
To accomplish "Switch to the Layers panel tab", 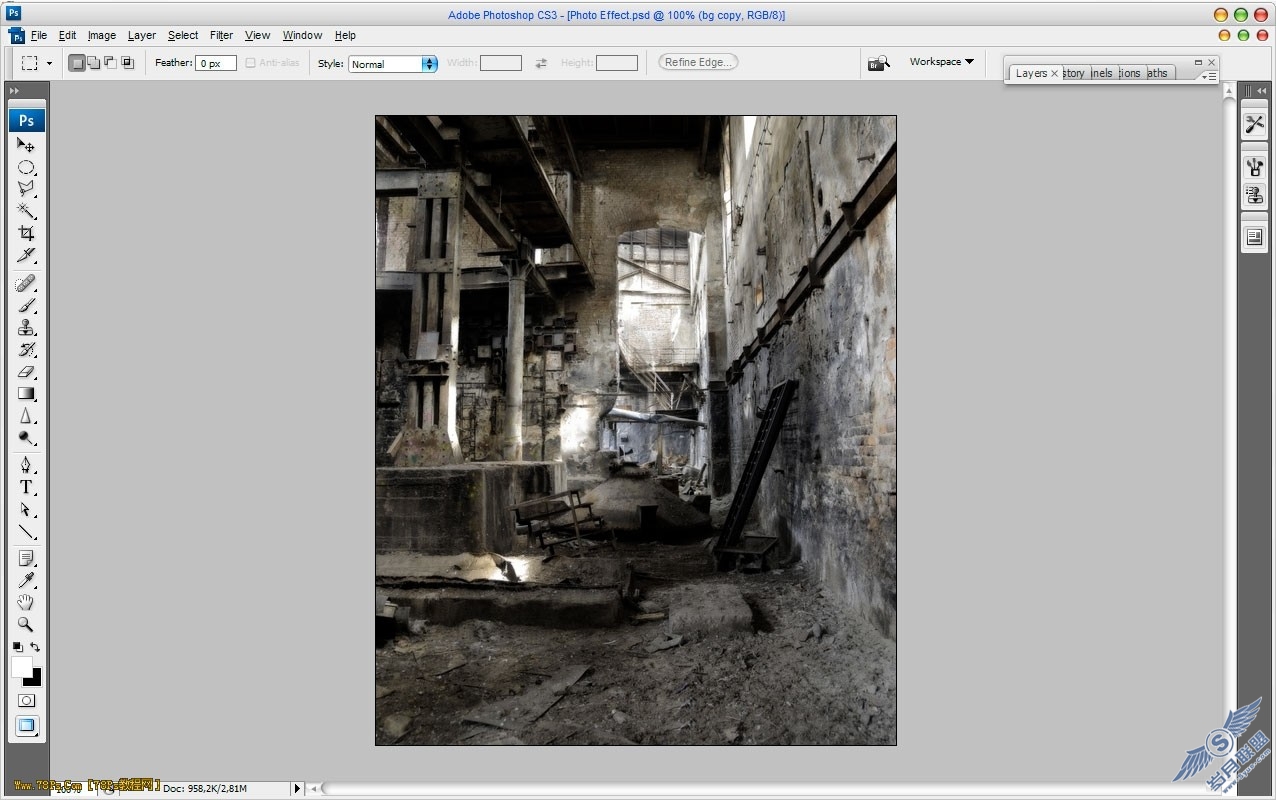I will pyautogui.click(x=1031, y=73).
